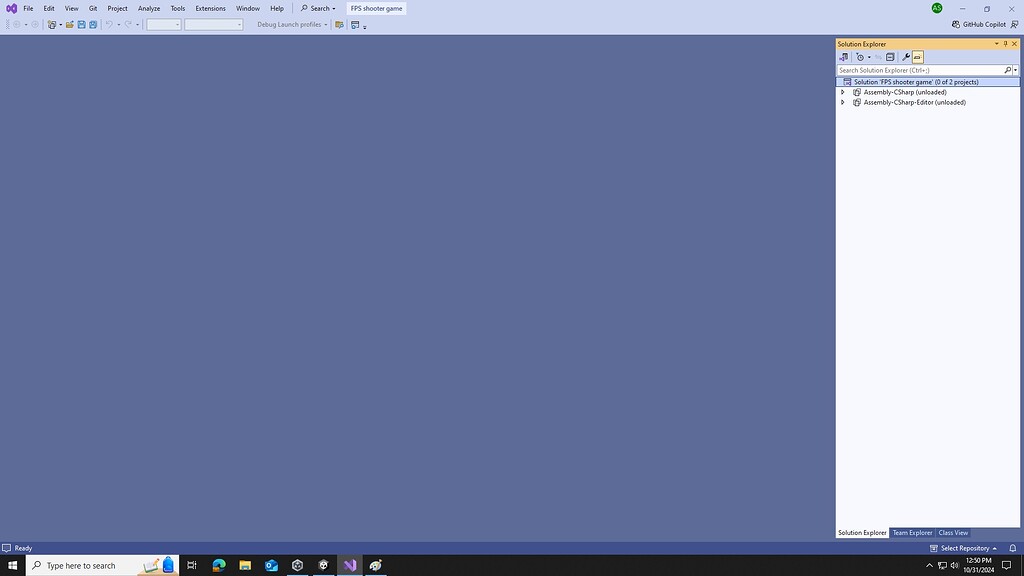Unpin the Solution Explorer panel

(1005, 43)
